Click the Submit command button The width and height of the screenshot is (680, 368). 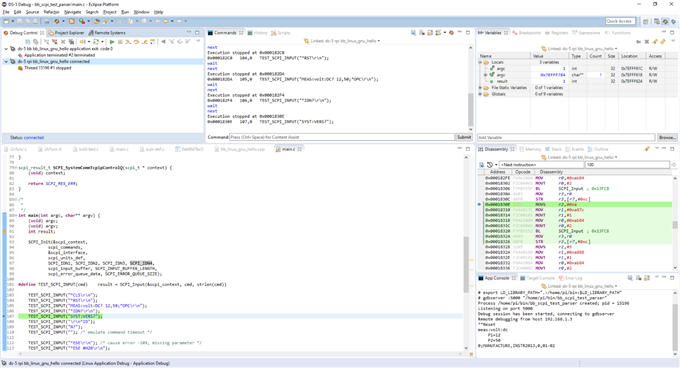click(464, 137)
